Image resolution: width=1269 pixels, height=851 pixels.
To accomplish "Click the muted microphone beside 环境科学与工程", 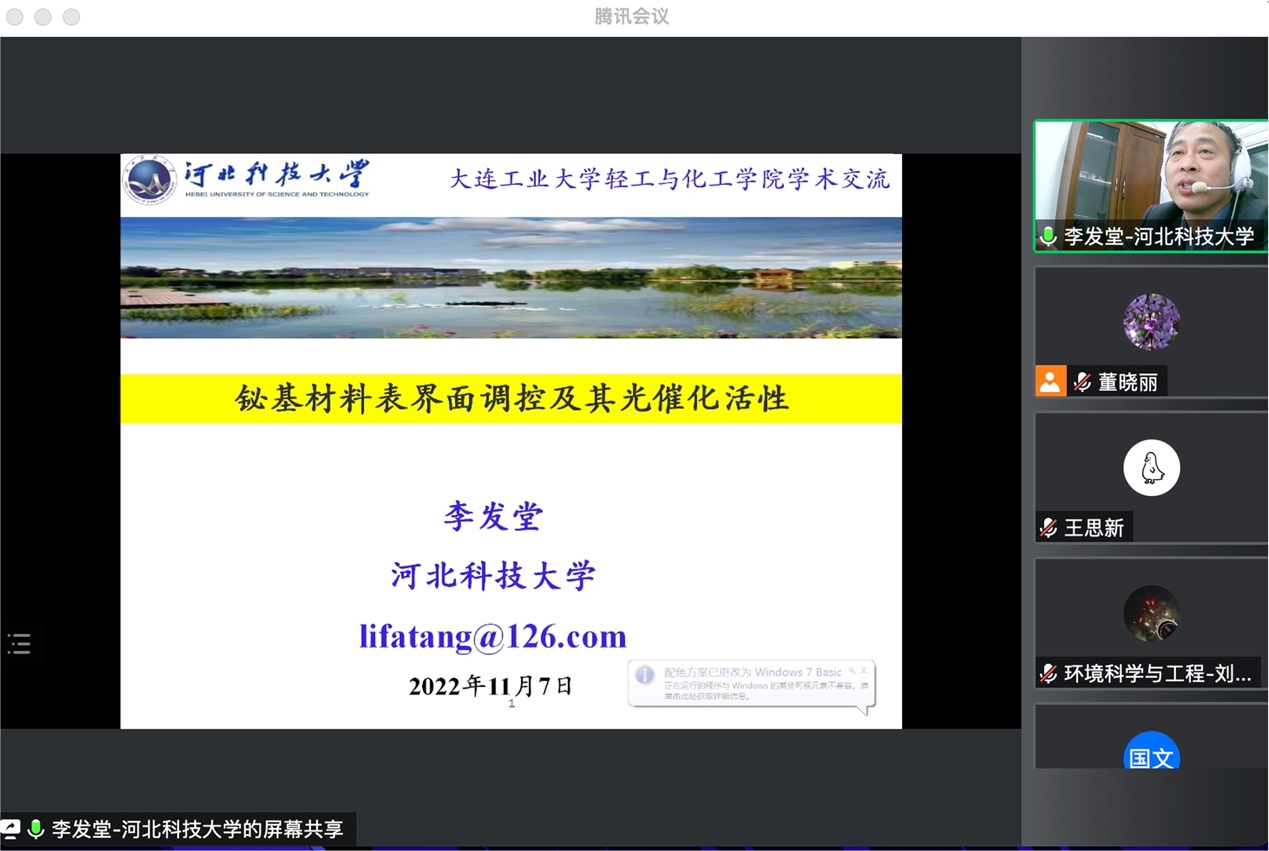I will tap(1048, 673).
